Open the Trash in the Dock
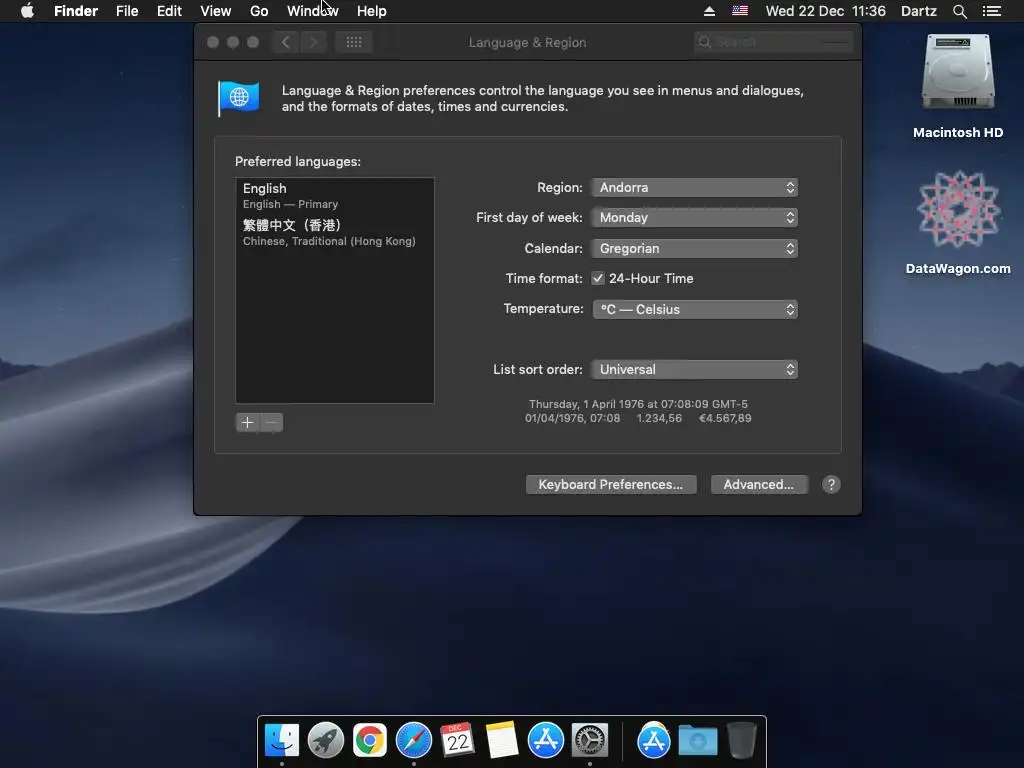Image resolution: width=1024 pixels, height=768 pixels. click(742, 740)
